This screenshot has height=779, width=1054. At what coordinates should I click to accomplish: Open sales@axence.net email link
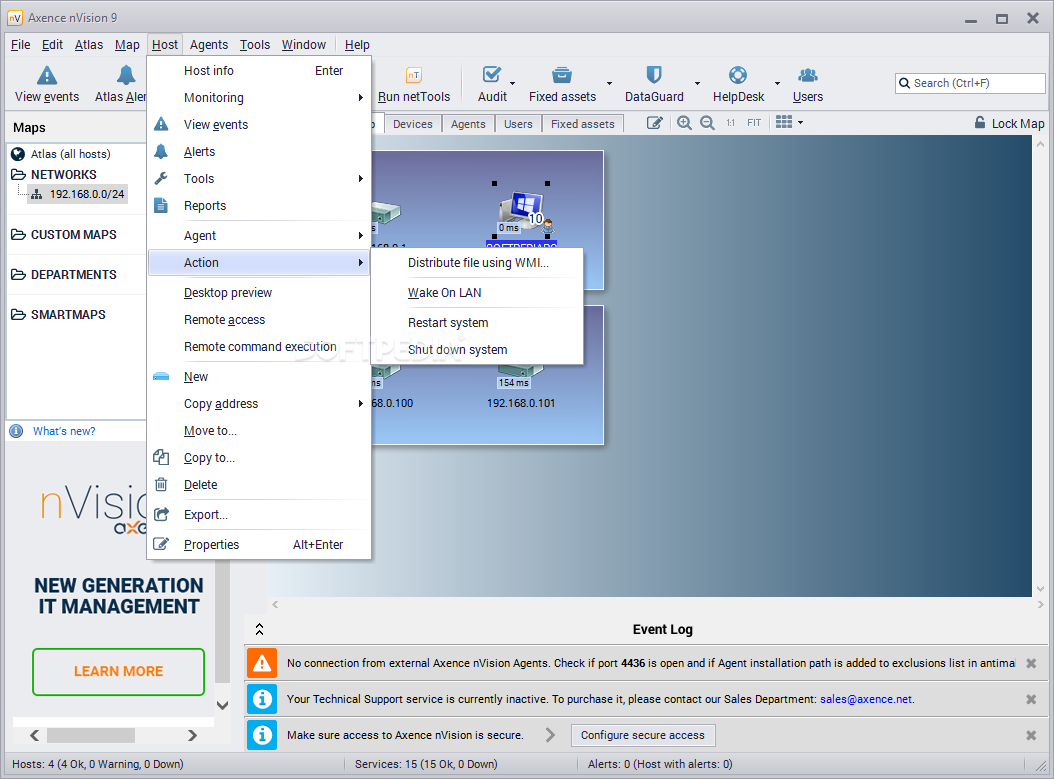866,700
